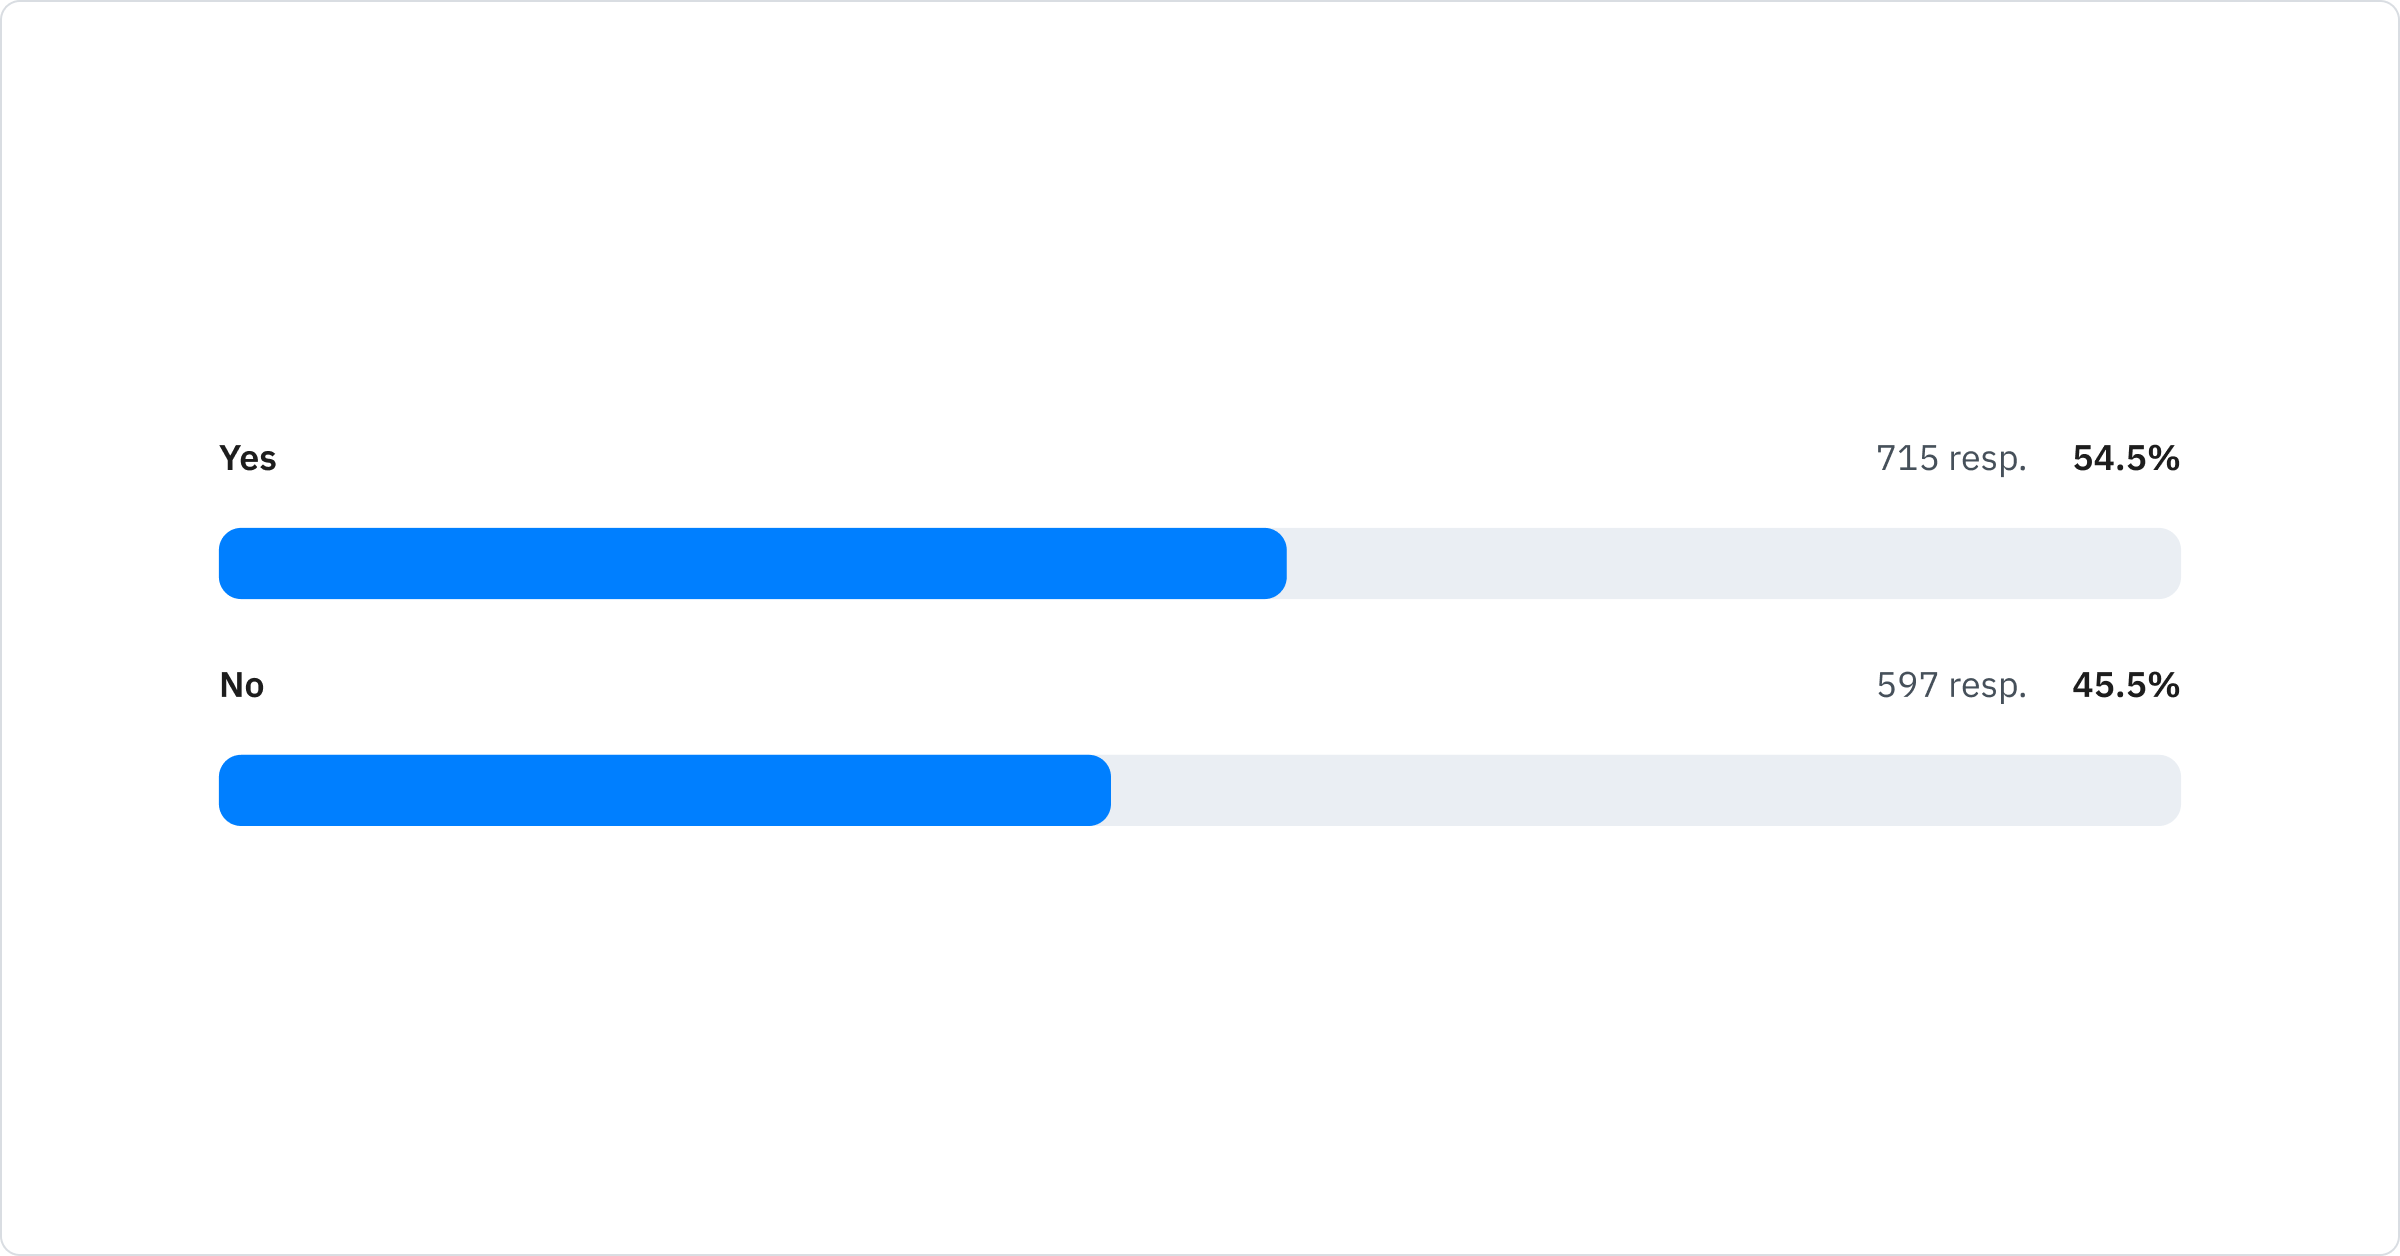Click the blue filled portion of Yes bar
This screenshot has height=1256, width=2400.
[750, 563]
